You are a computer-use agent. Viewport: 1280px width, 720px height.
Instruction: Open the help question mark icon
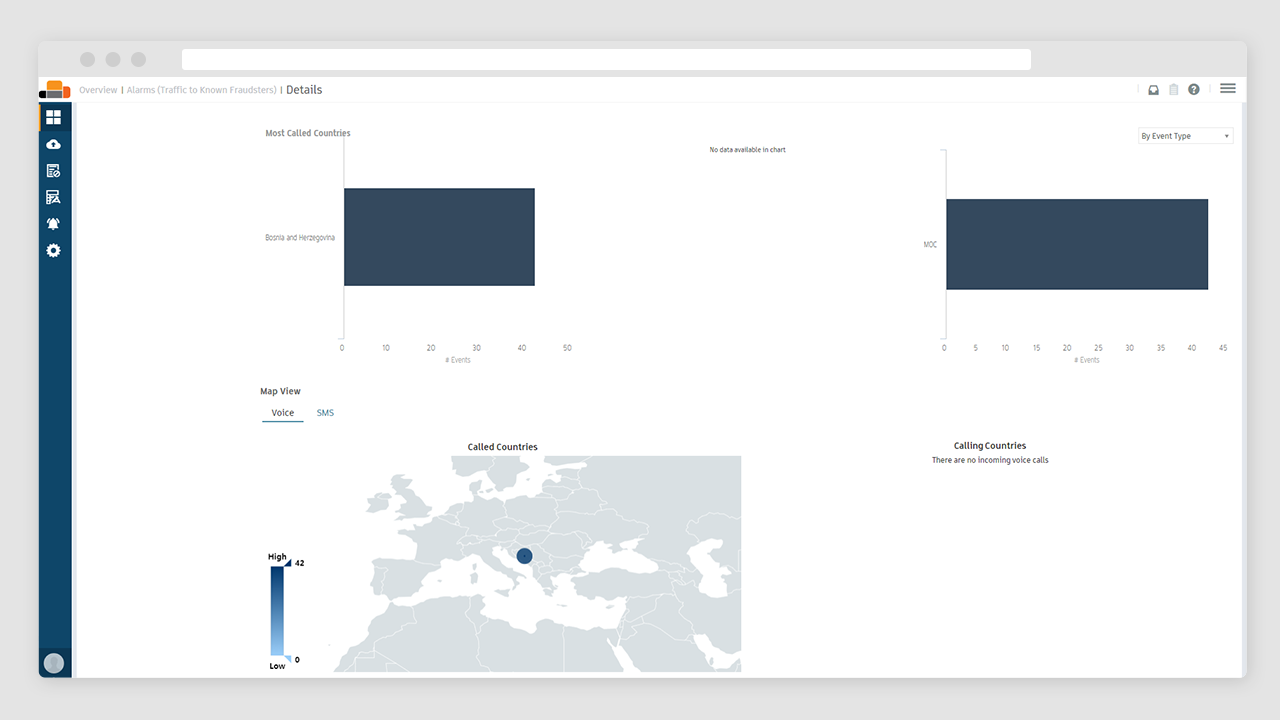pyautogui.click(x=1194, y=90)
